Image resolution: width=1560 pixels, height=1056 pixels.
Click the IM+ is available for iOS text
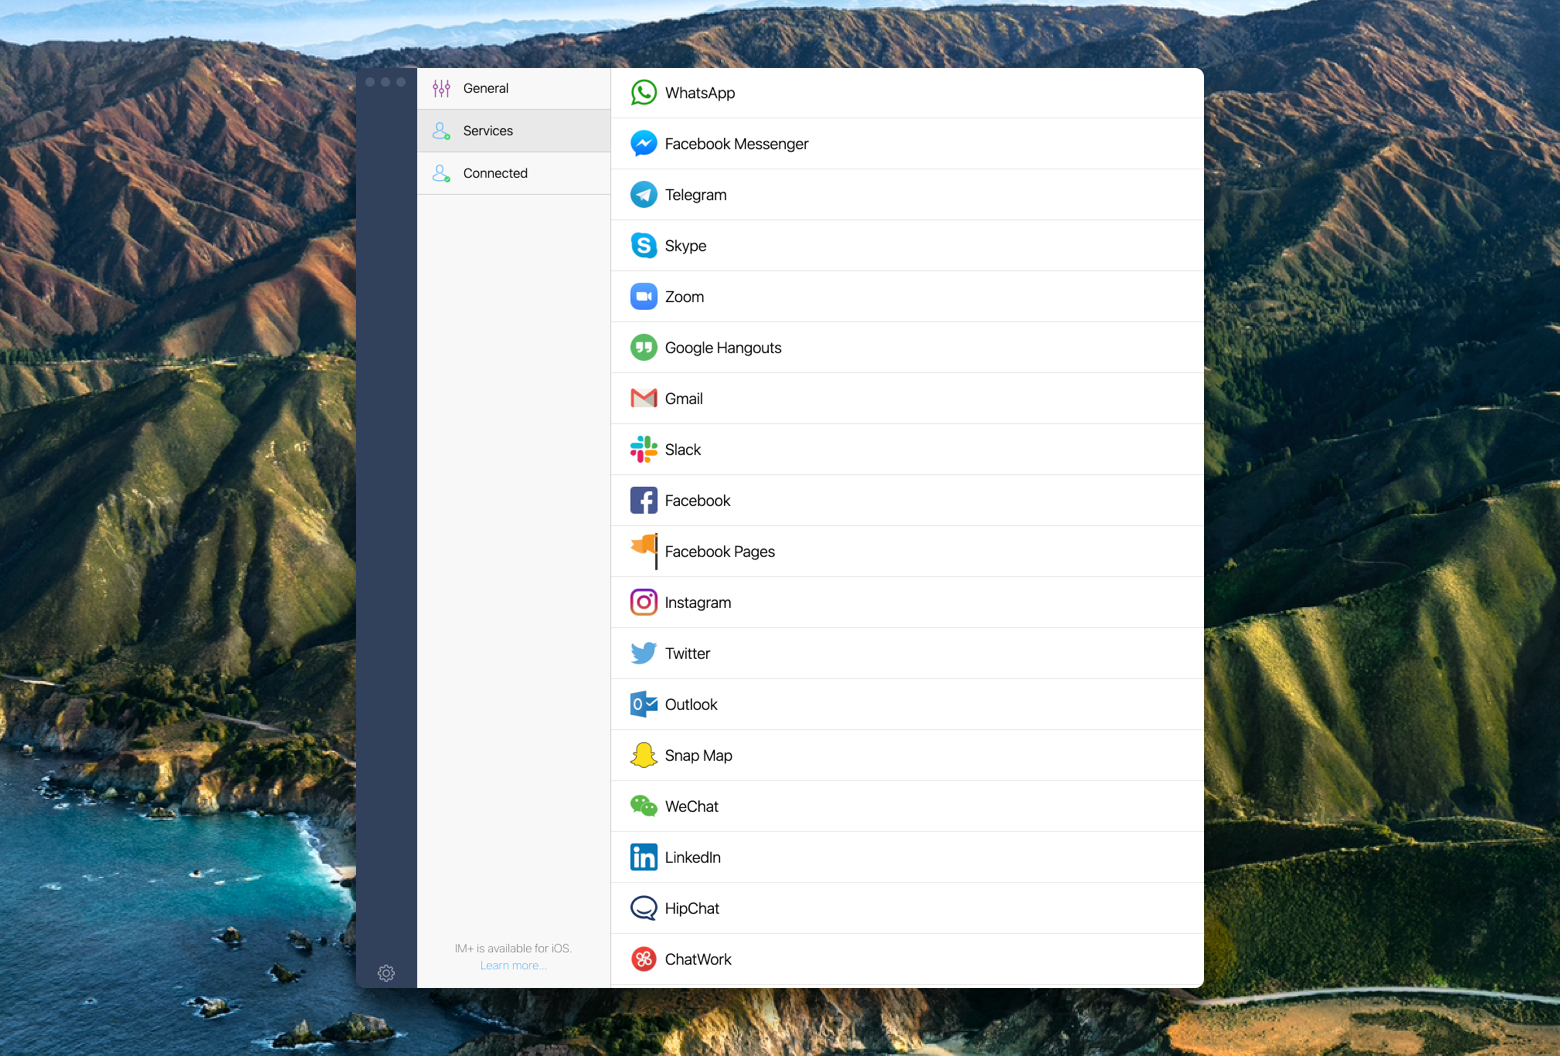(x=513, y=949)
